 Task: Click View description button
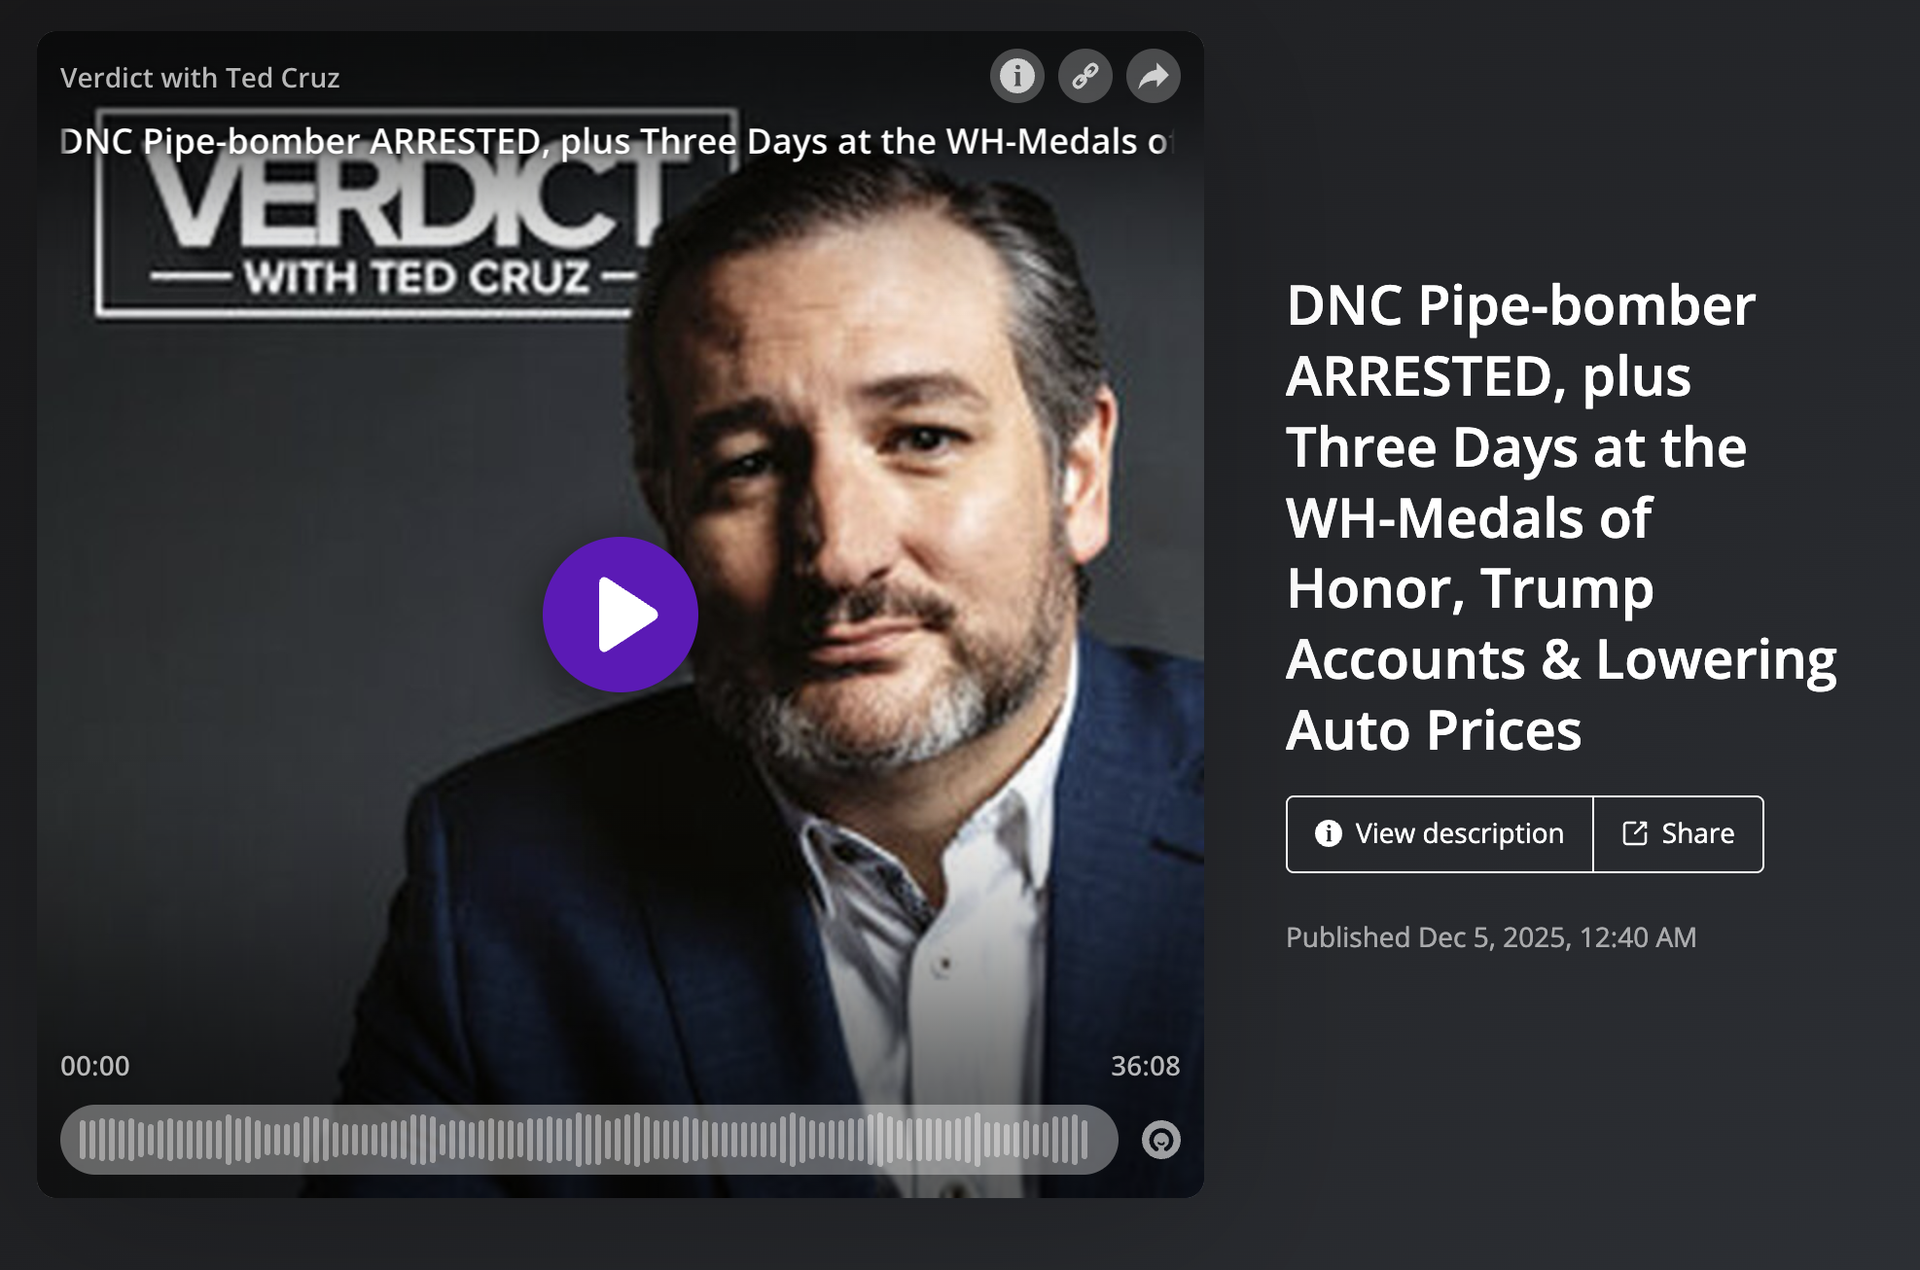(1439, 834)
